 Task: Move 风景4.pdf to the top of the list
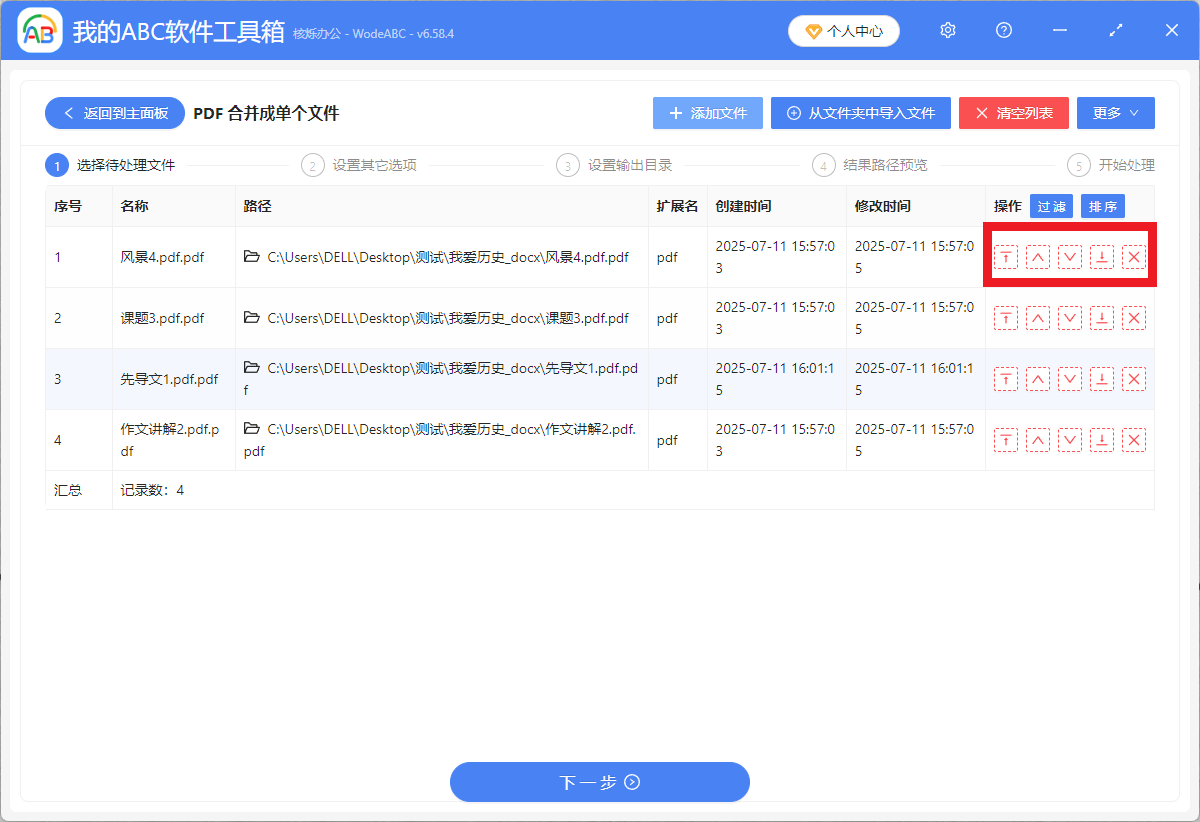point(1006,257)
